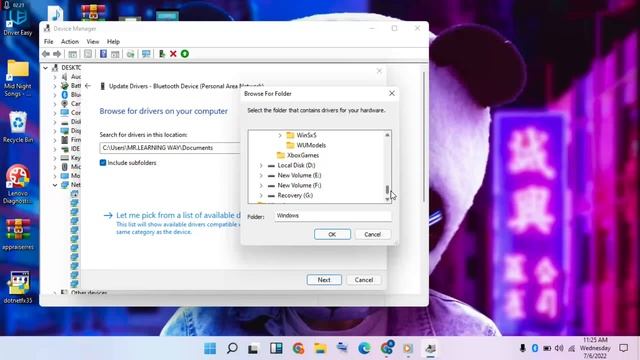Open taskbar Search magnifier
640x360 pixels.
tap(232, 348)
